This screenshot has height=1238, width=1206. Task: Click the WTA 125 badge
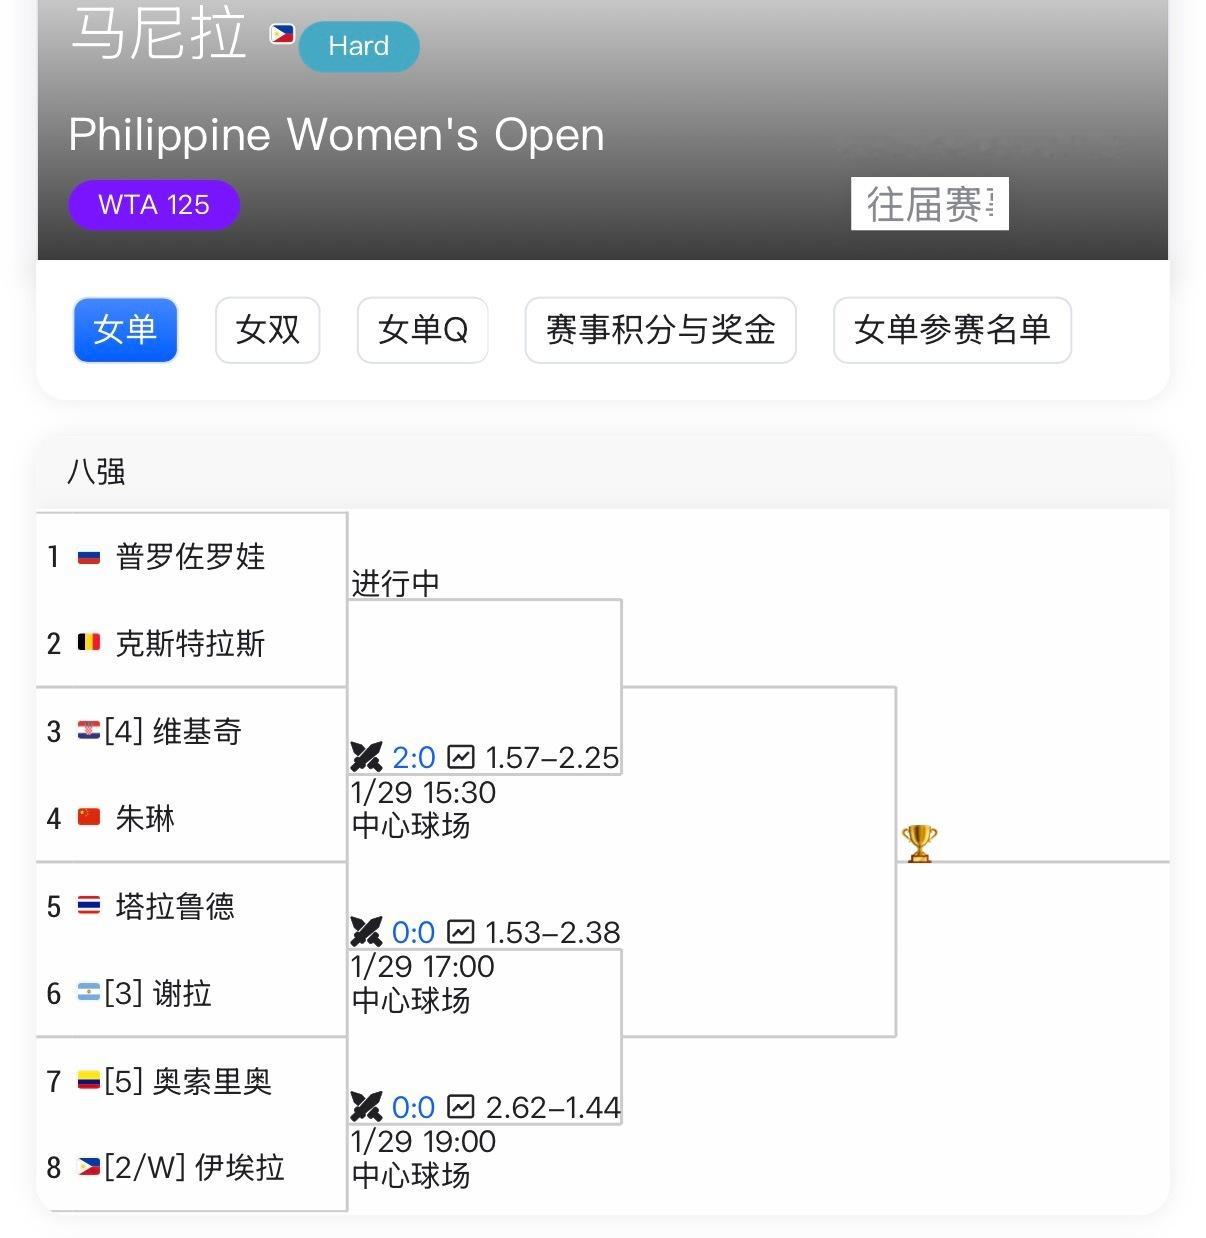tap(154, 205)
